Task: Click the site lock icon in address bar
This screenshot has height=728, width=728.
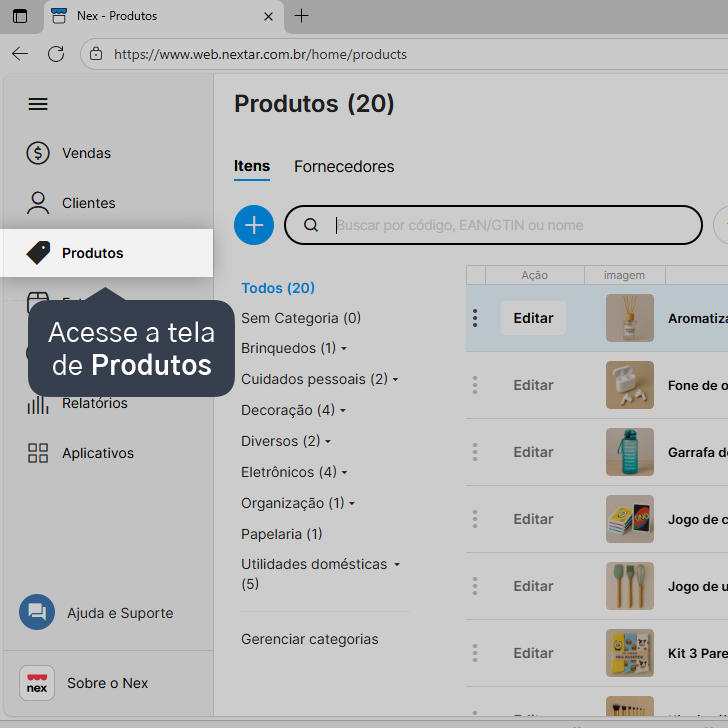Action: tap(96, 54)
